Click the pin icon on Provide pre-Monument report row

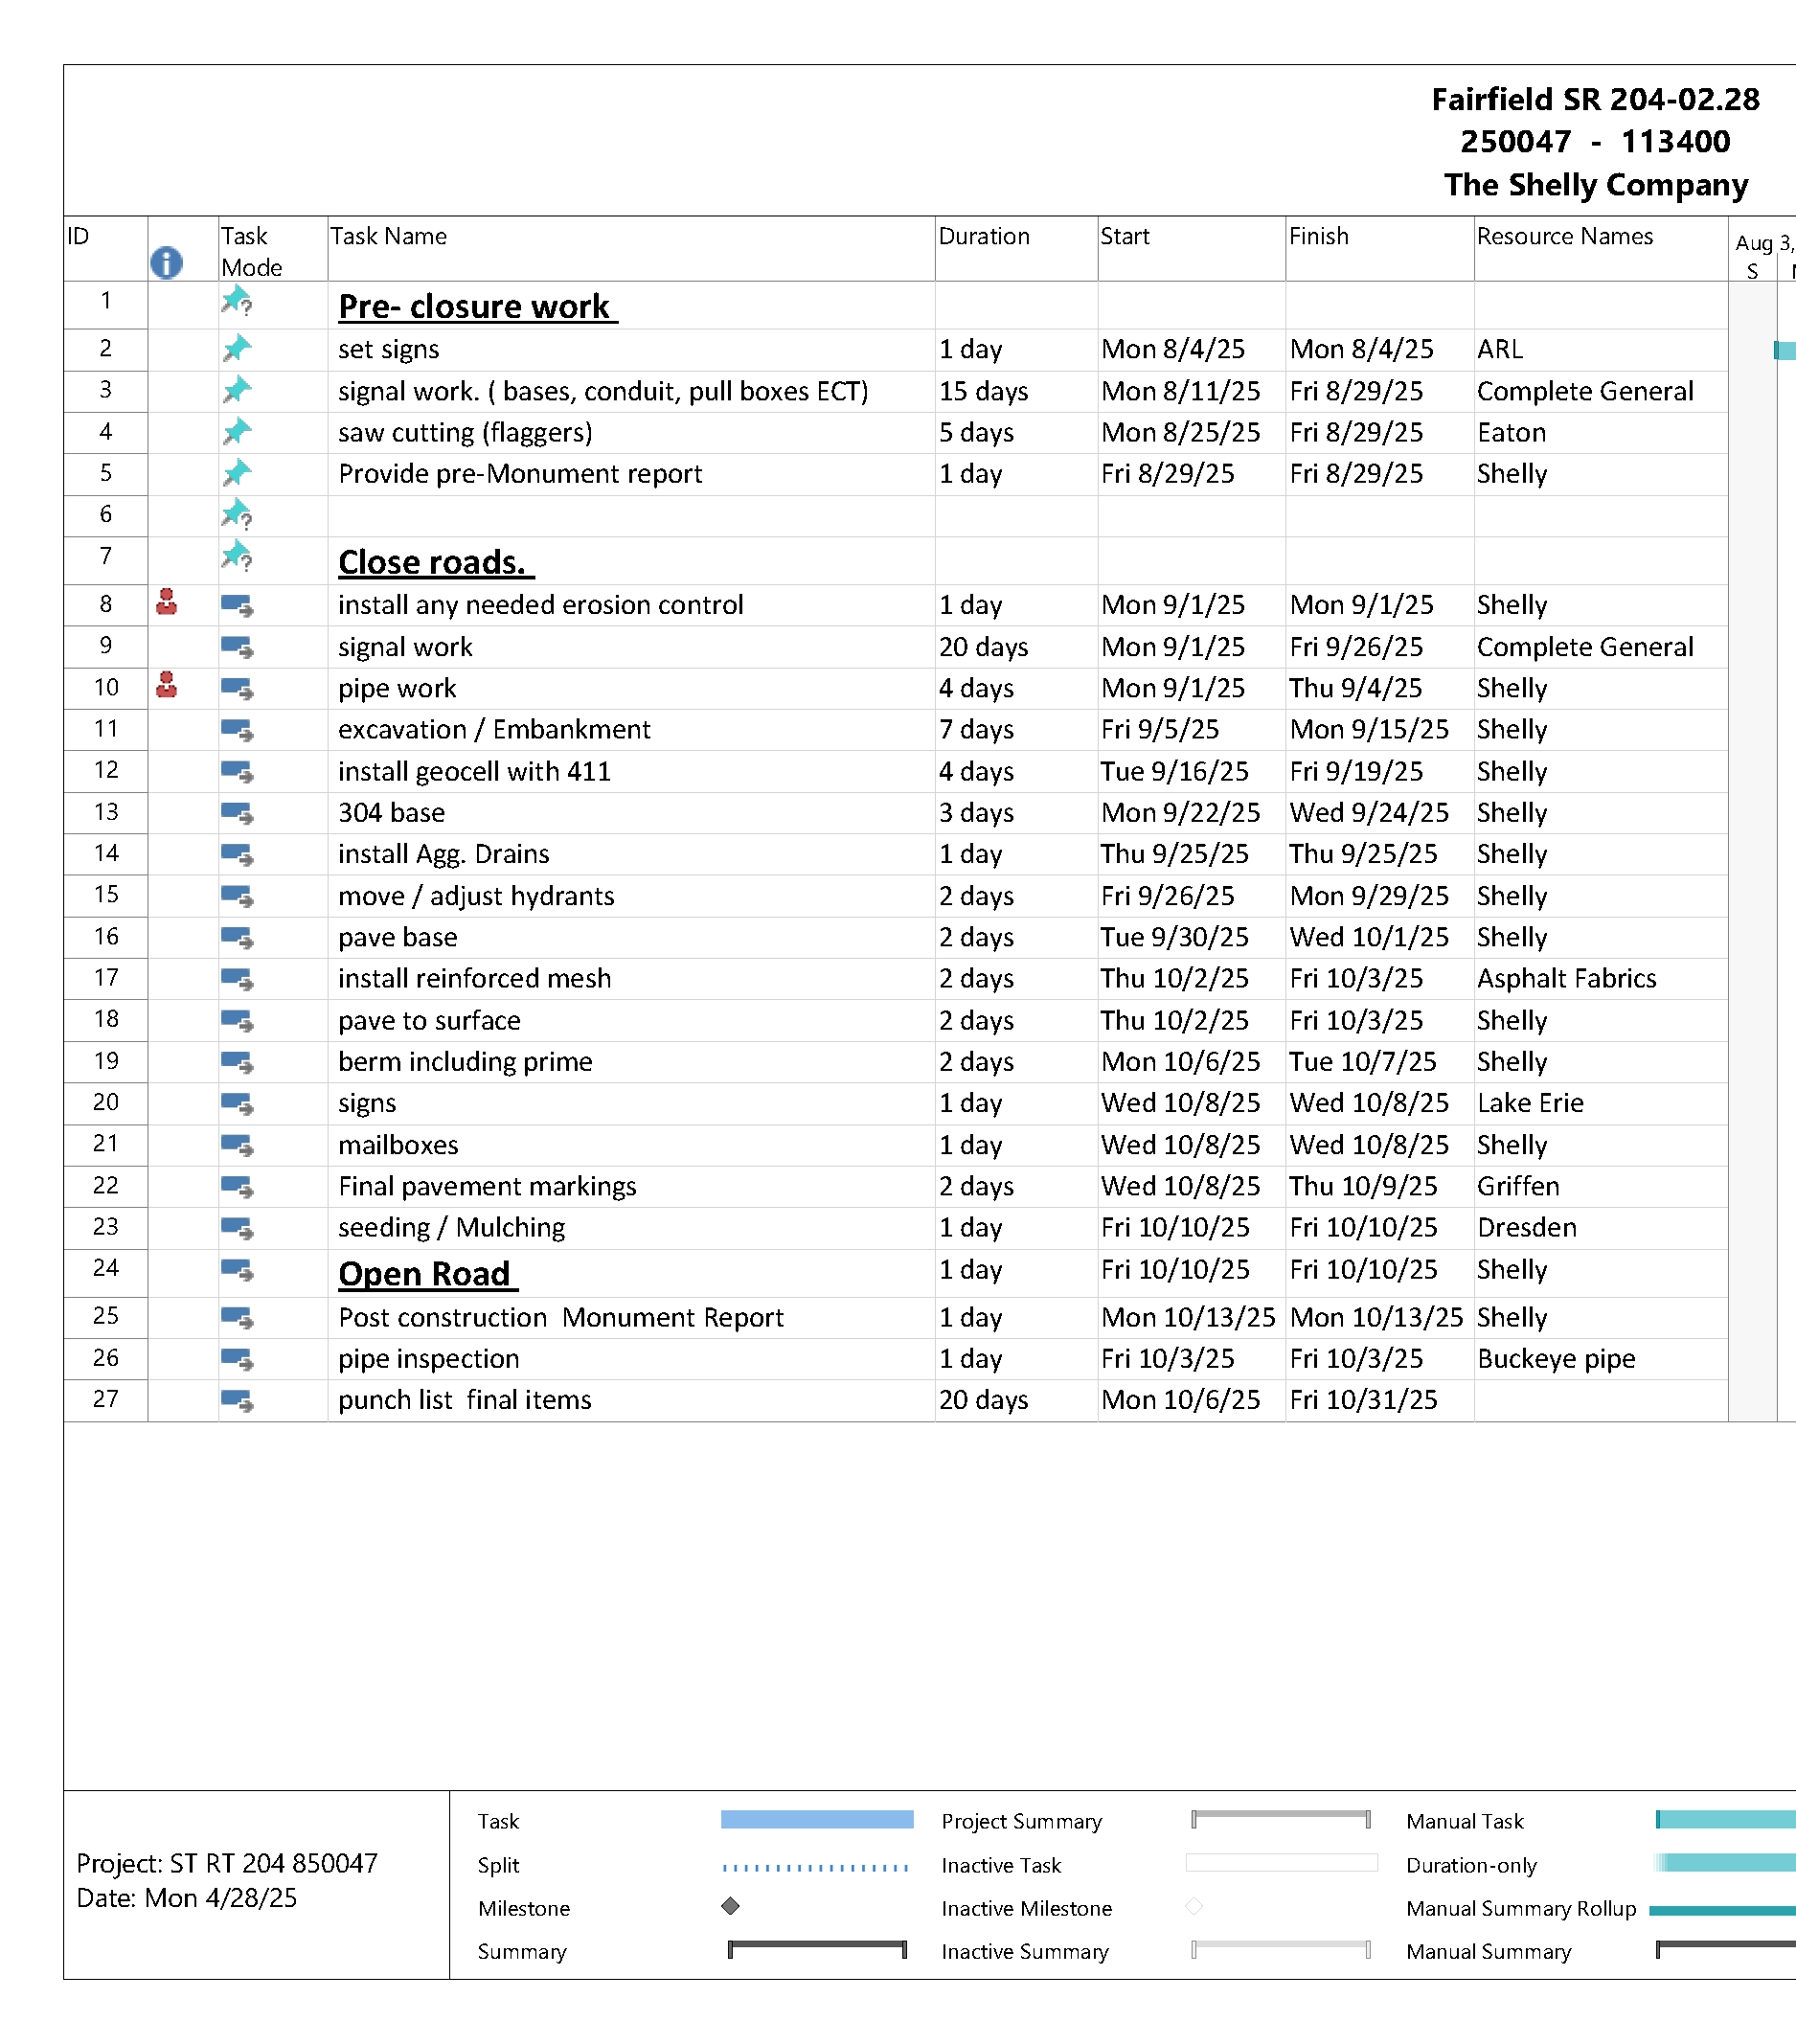click(x=237, y=473)
